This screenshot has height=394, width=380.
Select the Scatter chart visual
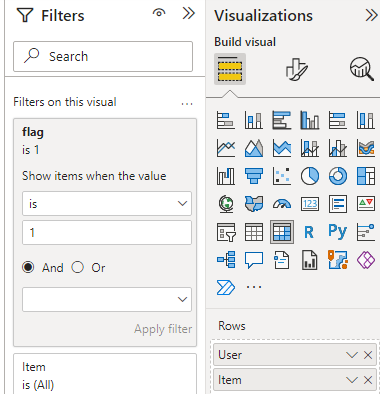[x=282, y=176]
